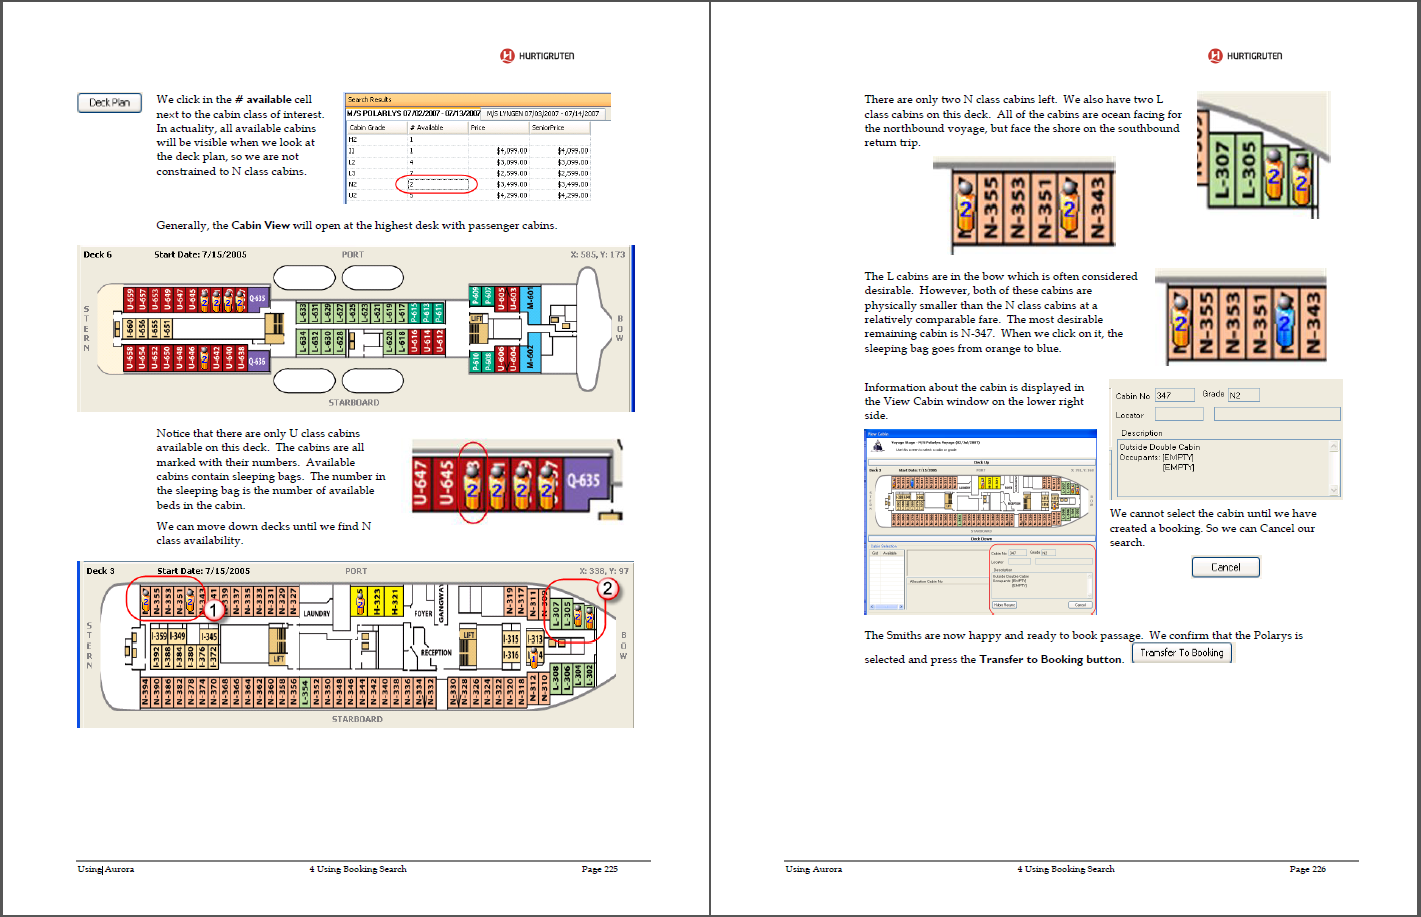Click the sleeping bag in the yellow H-class cabin
1421x917 pixels.
click(360, 601)
